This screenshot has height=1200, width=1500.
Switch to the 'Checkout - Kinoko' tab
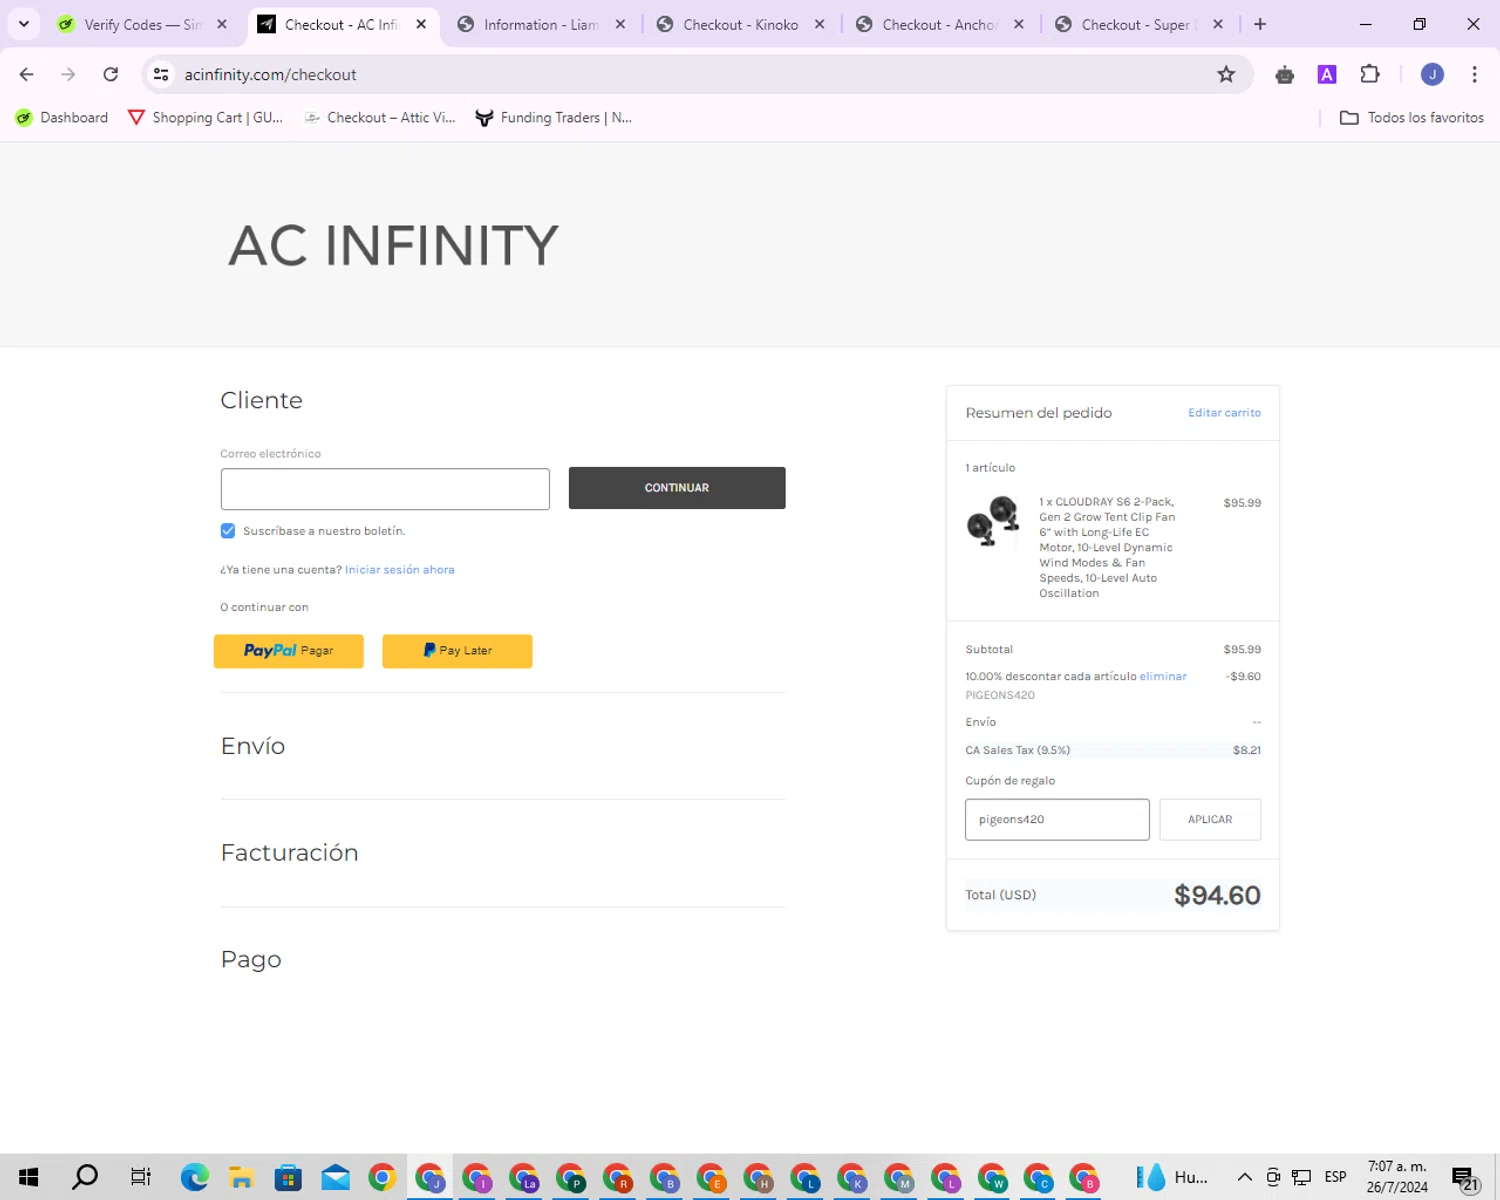pyautogui.click(x=740, y=24)
